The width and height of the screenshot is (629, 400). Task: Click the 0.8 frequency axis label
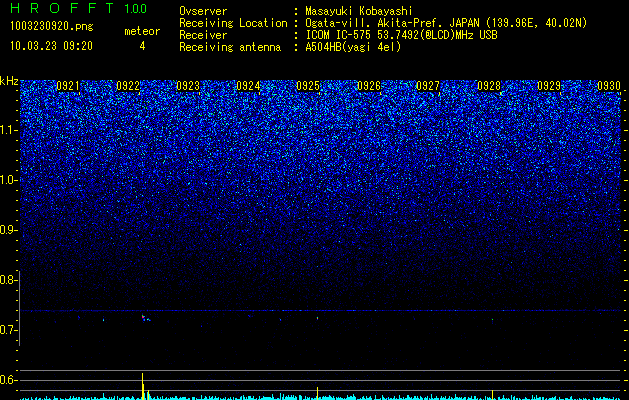[x=8, y=280]
